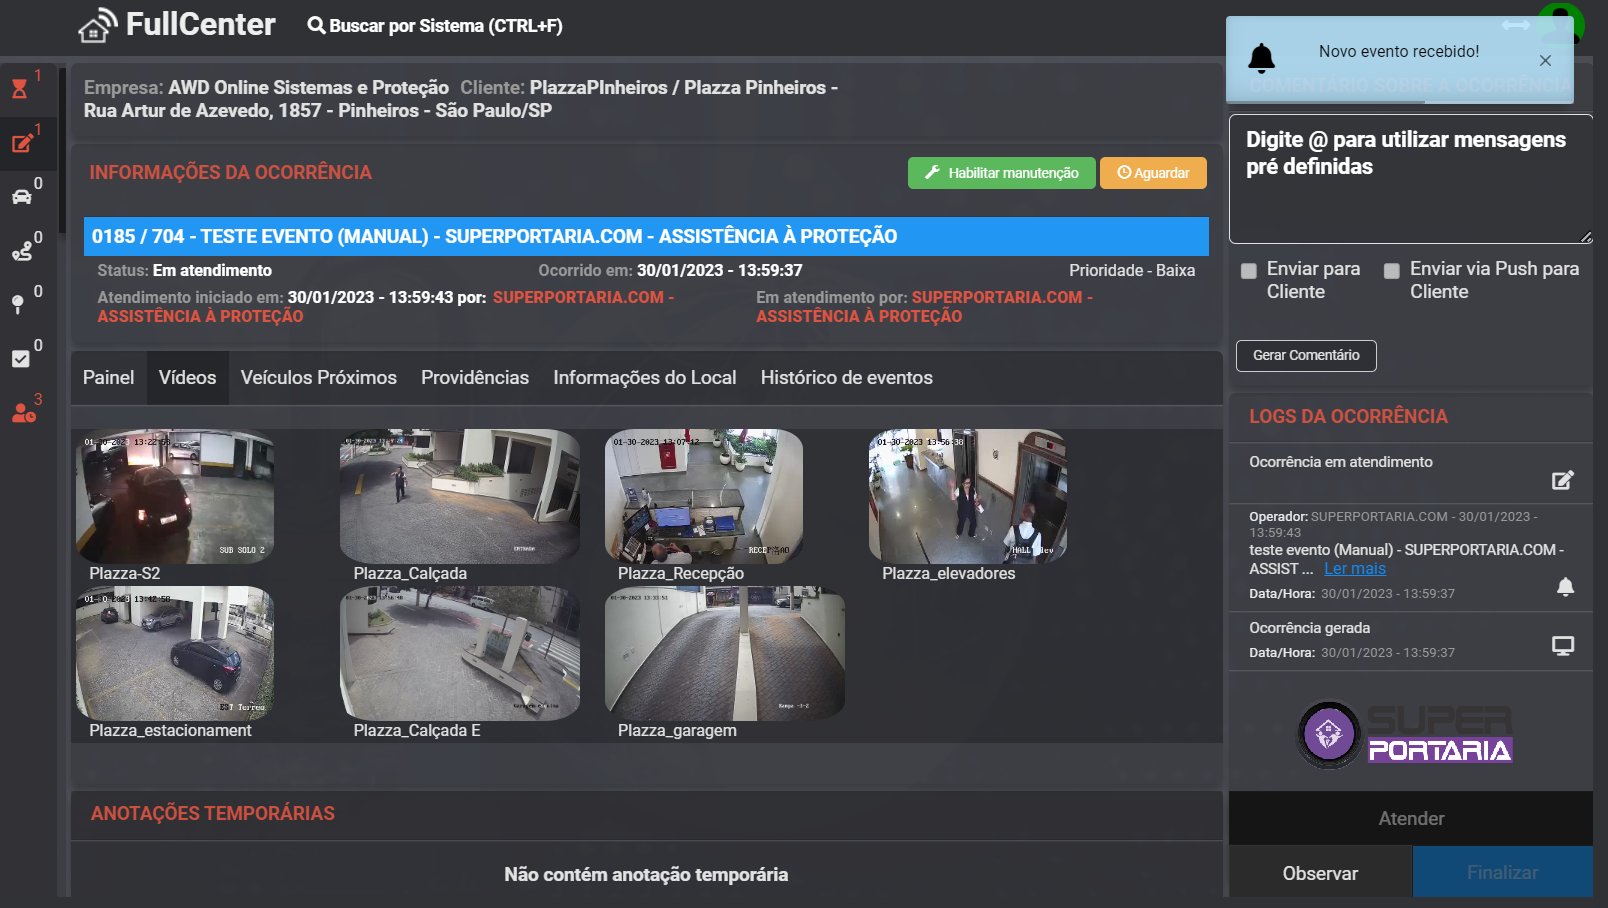Viewport: 1608px width, 908px height.
Task: Click ANOTAÇÕES TEMPORÁRIAS heading
Action: [x=213, y=814]
